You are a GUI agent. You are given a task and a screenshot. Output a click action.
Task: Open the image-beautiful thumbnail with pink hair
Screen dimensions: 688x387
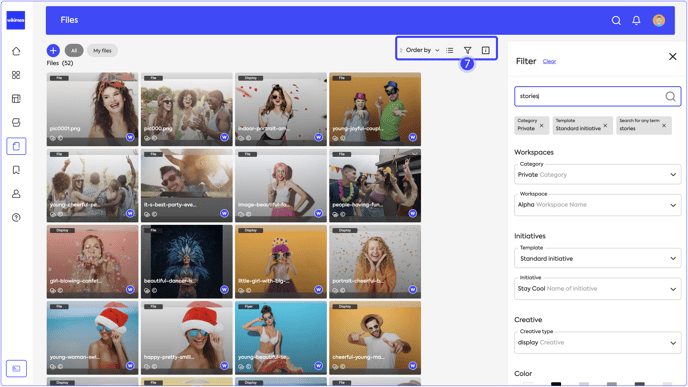pyautogui.click(x=281, y=186)
